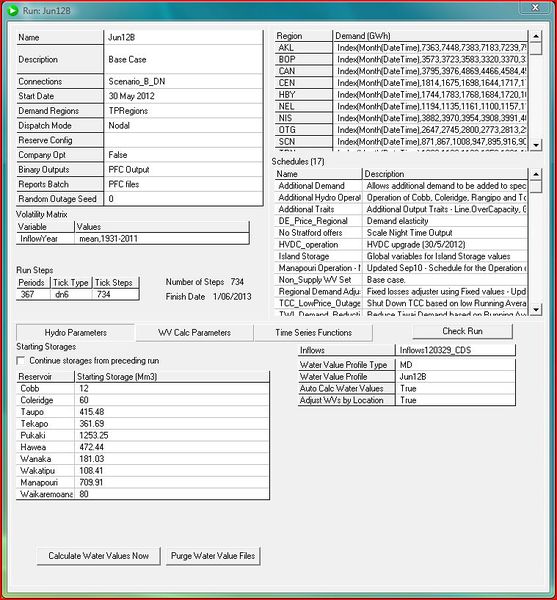
Task: Click the Description value Base Case
Action: [x=183, y=59]
